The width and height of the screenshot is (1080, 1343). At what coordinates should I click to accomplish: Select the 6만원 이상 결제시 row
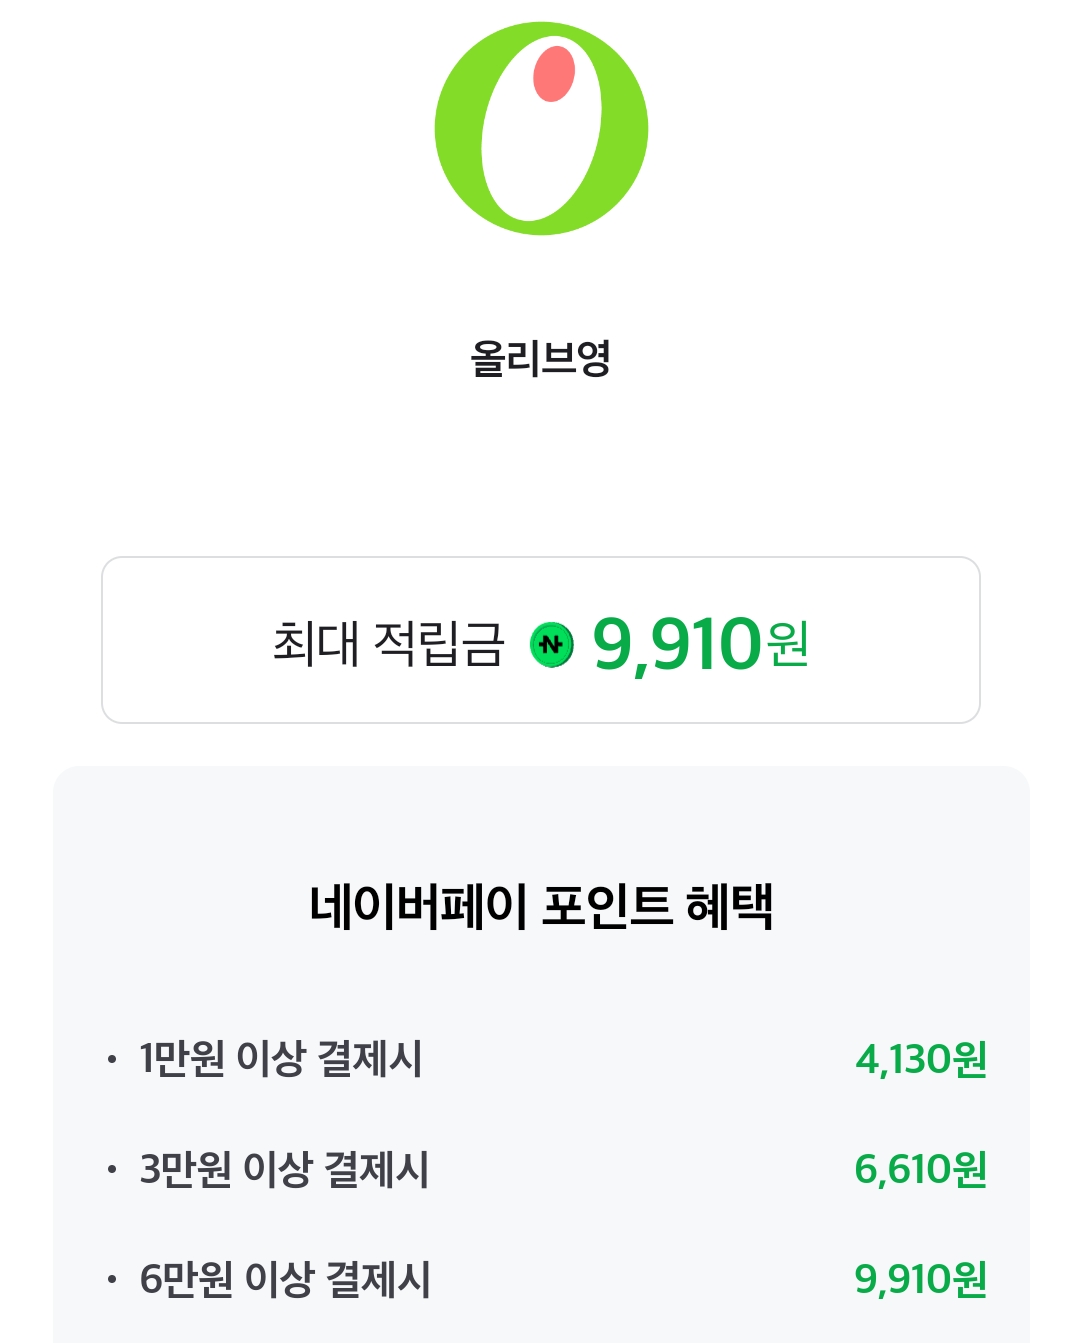click(285, 1279)
